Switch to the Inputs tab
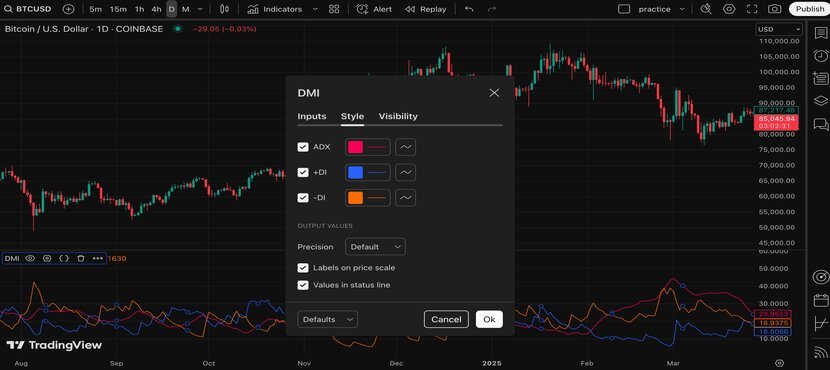 click(312, 116)
